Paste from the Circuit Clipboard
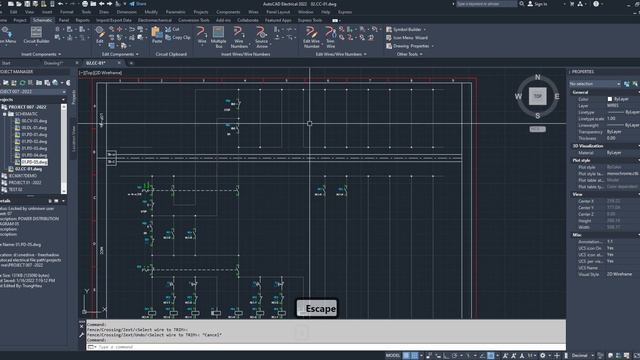The width and height of the screenshot is (640, 360). [157, 35]
